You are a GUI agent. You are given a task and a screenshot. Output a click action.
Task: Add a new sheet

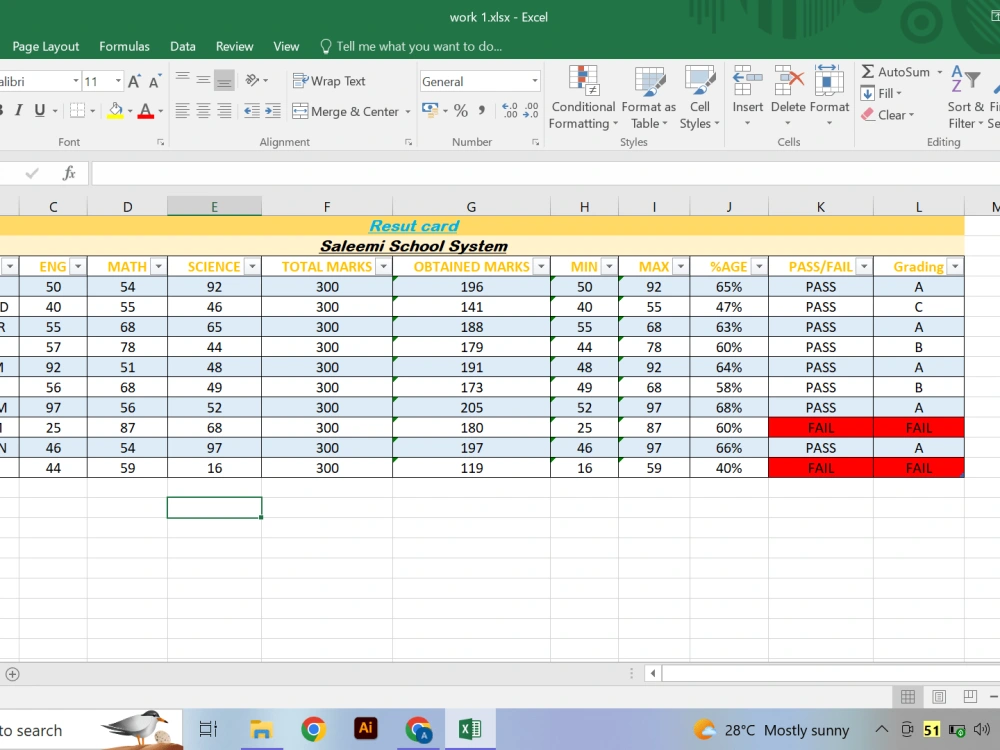point(12,674)
